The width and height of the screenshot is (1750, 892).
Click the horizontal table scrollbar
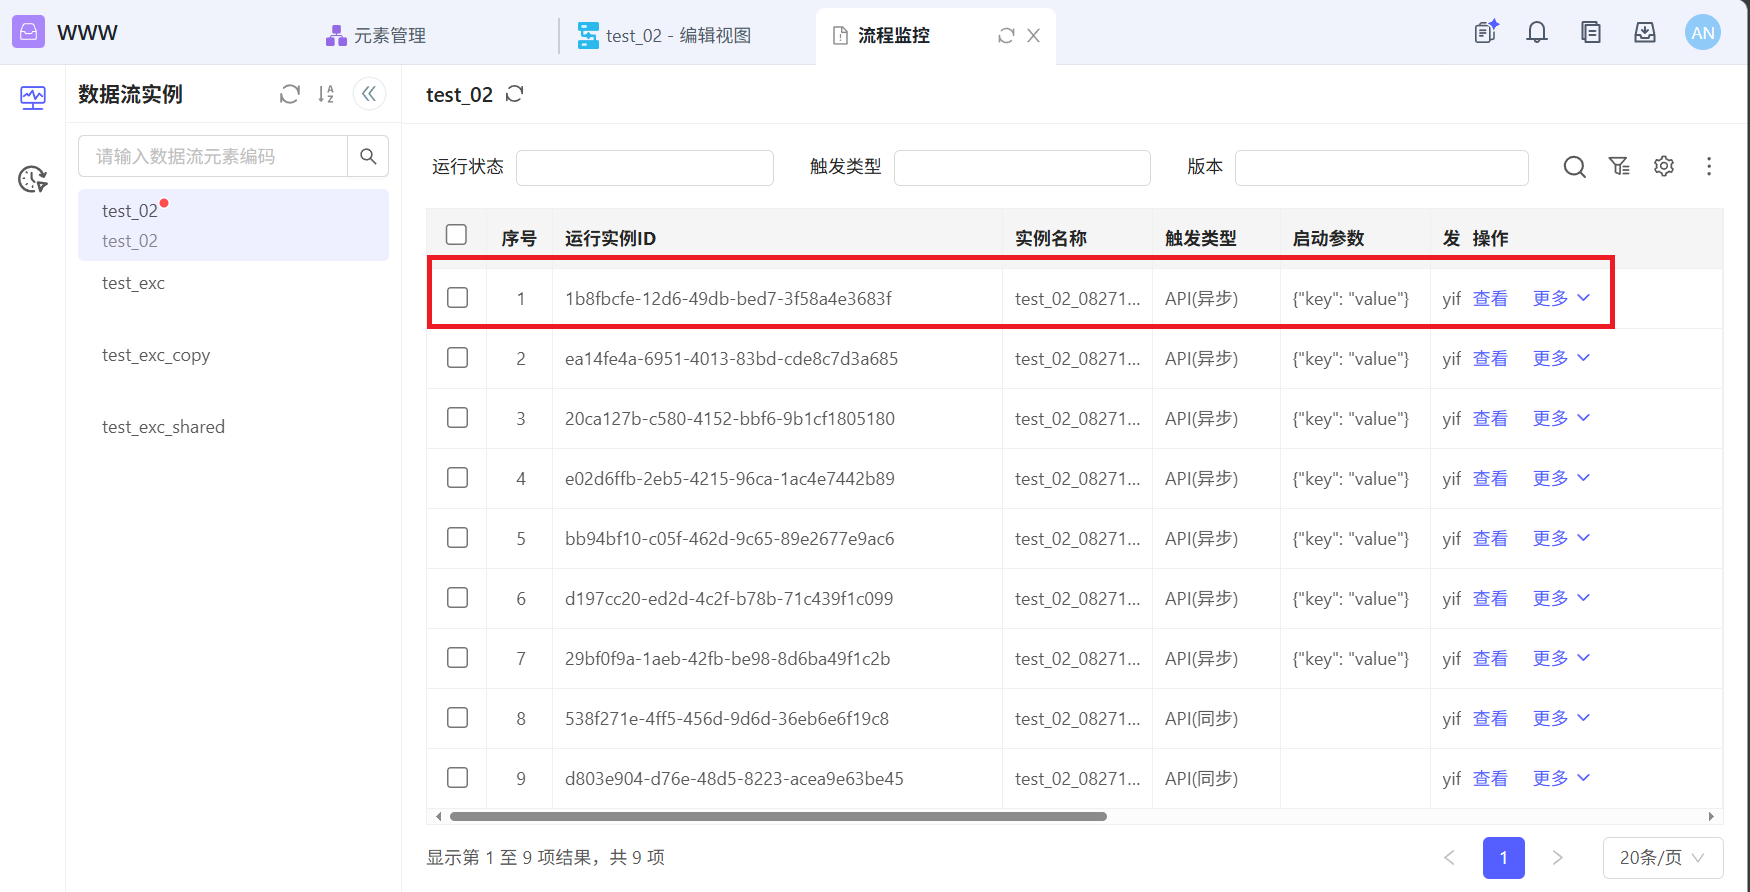(778, 816)
